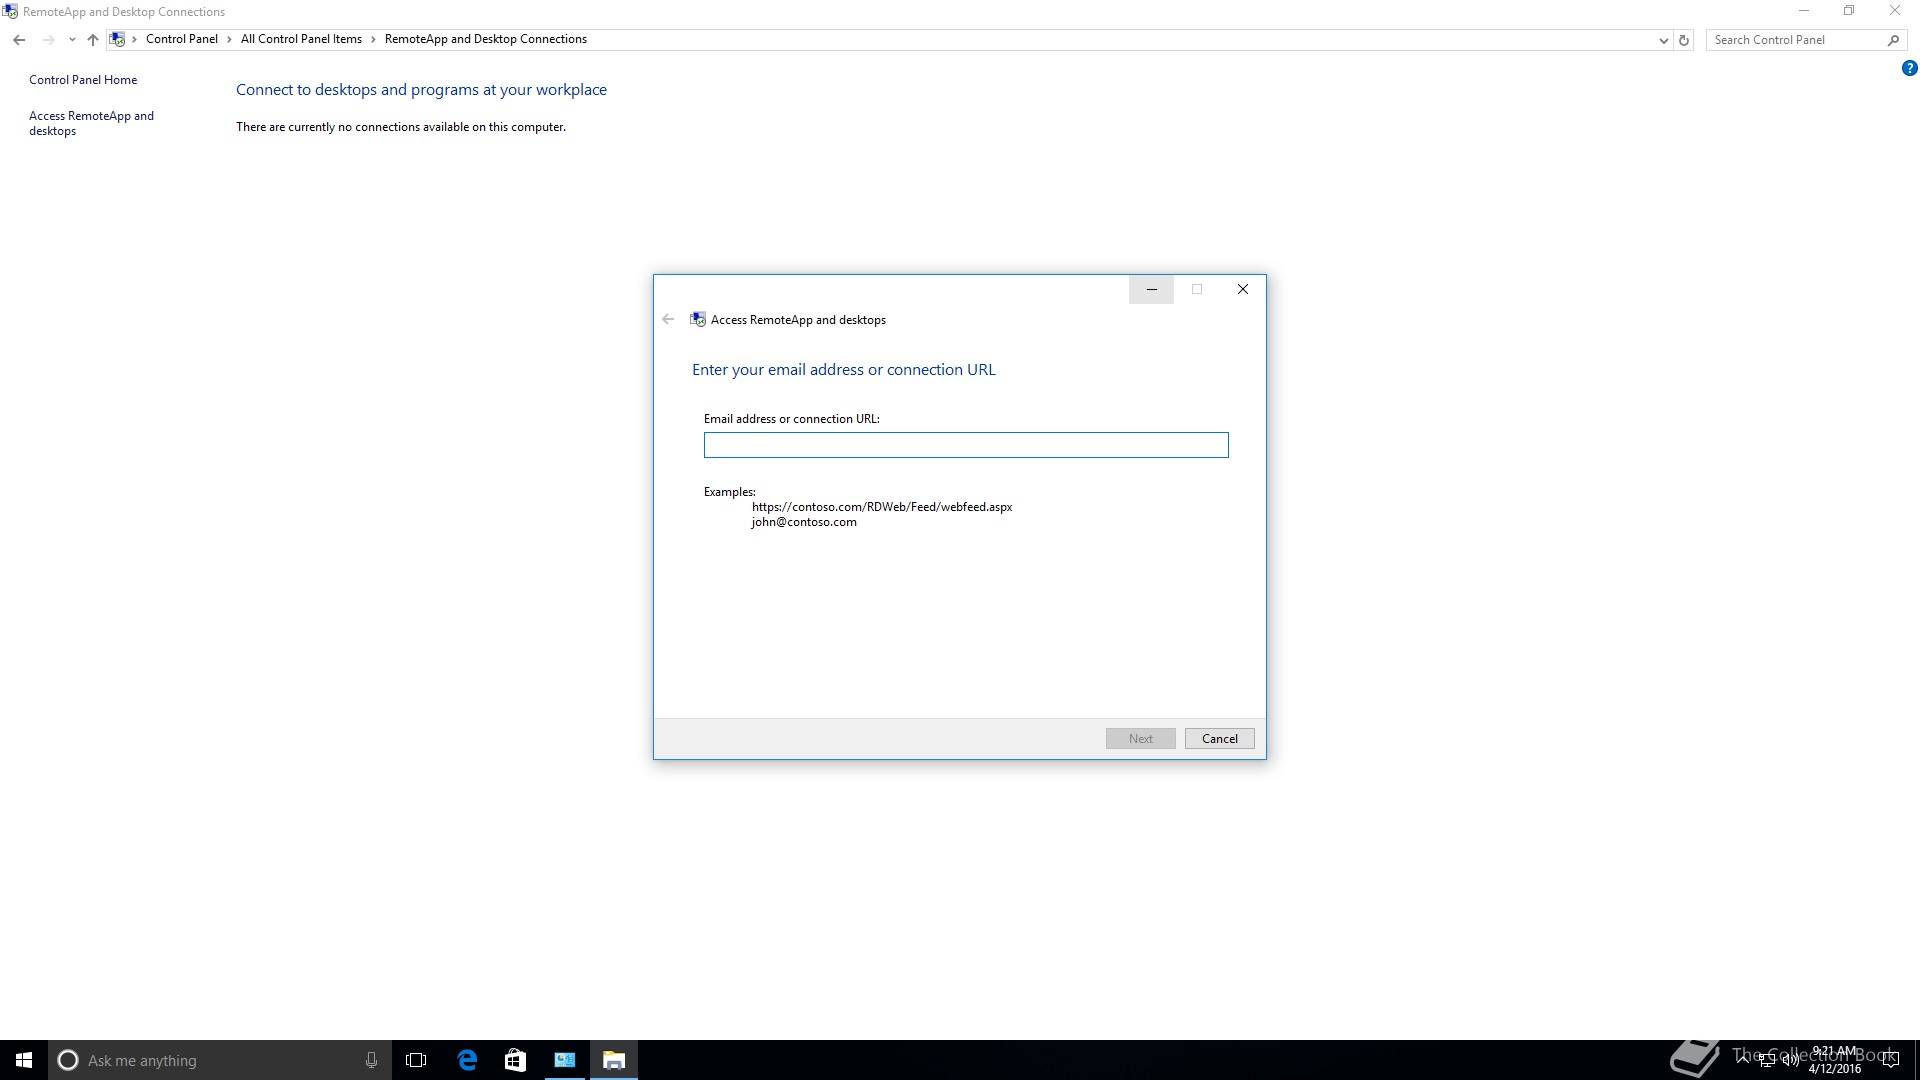
Task: Minimize the Access RemoteApp dialog
Action: [x=1152, y=289]
